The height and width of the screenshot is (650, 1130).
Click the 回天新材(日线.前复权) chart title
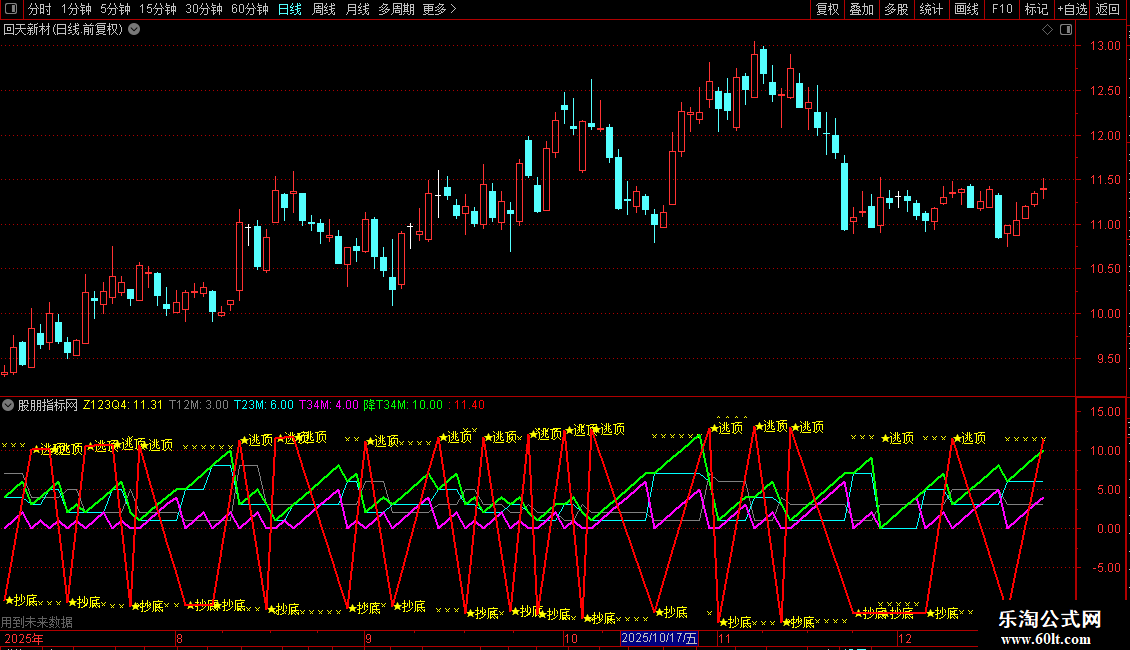pyautogui.click(x=63, y=30)
